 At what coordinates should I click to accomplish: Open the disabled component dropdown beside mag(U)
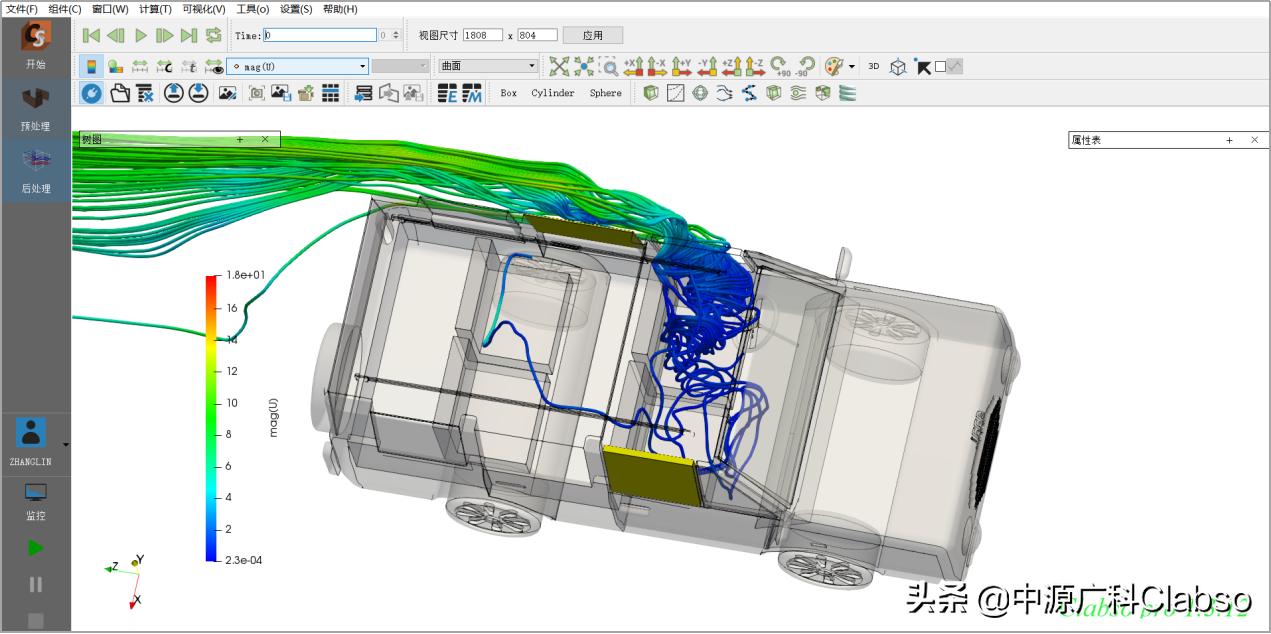click(401, 66)
